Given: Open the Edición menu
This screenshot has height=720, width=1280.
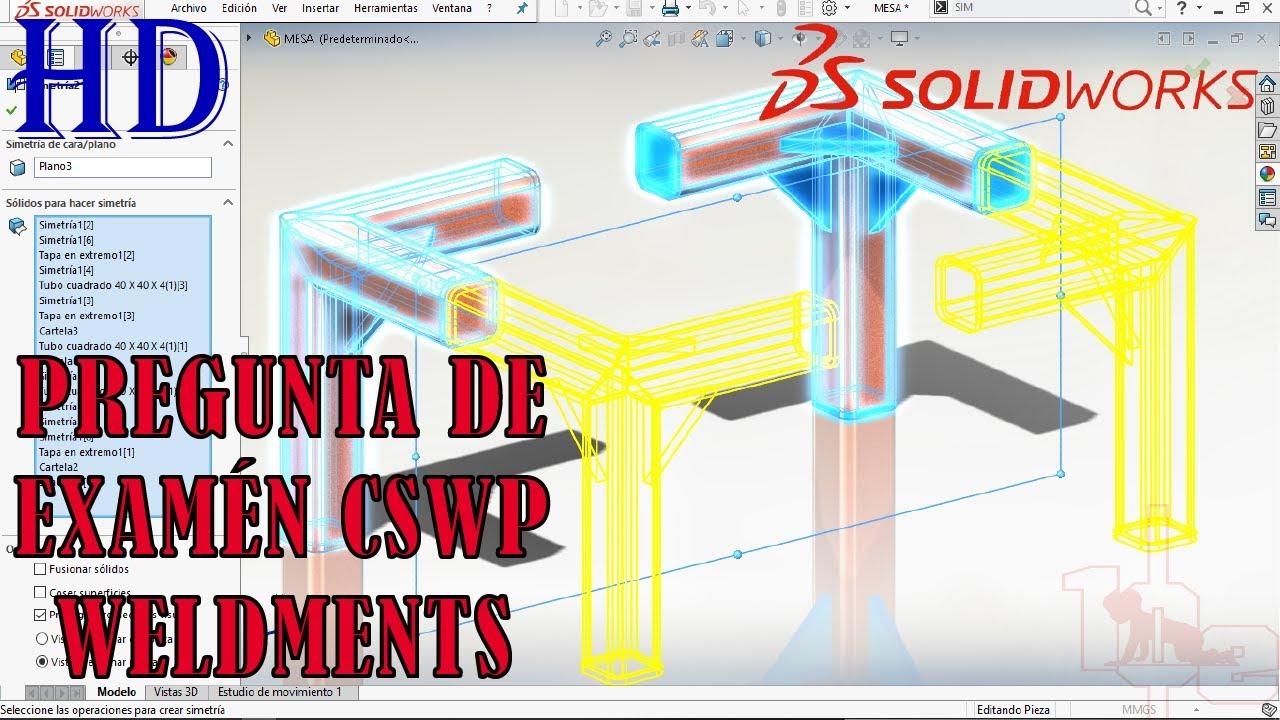Looking at the screenshot, I should click(x=239, y=8).
